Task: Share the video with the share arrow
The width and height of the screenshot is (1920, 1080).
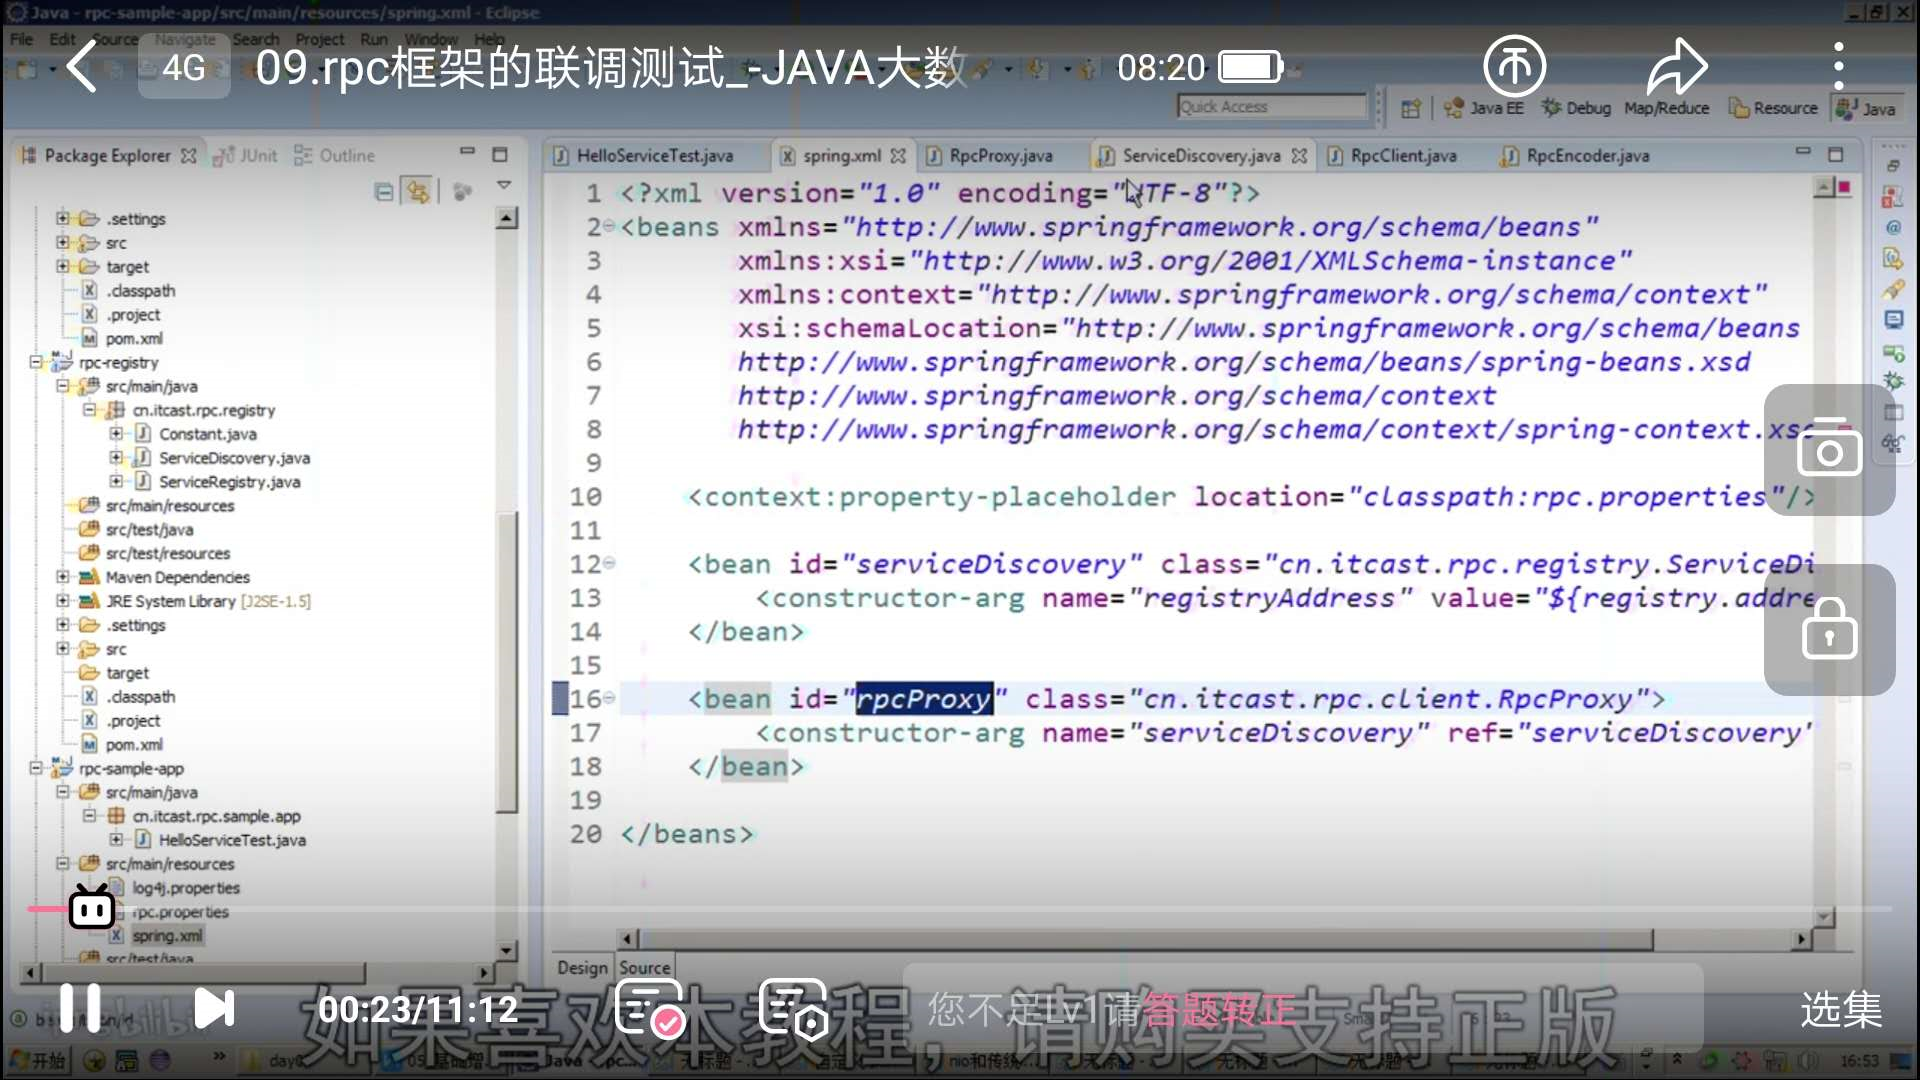Action: pyautogui.click(x=1677, y=67)
